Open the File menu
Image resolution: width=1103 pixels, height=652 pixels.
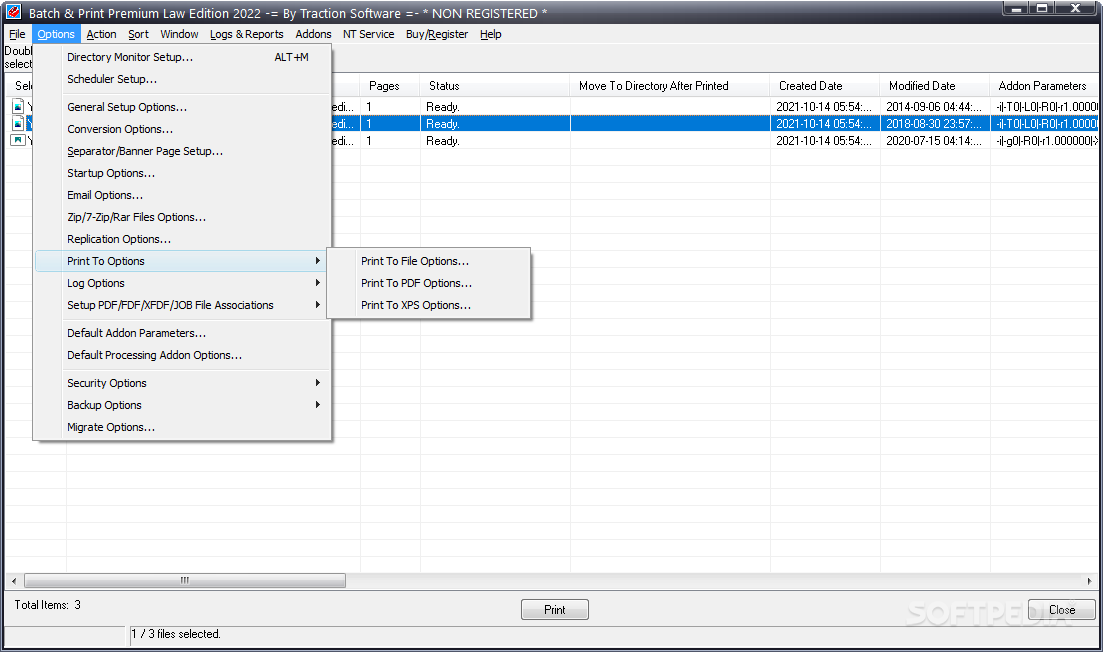point(17,34)
